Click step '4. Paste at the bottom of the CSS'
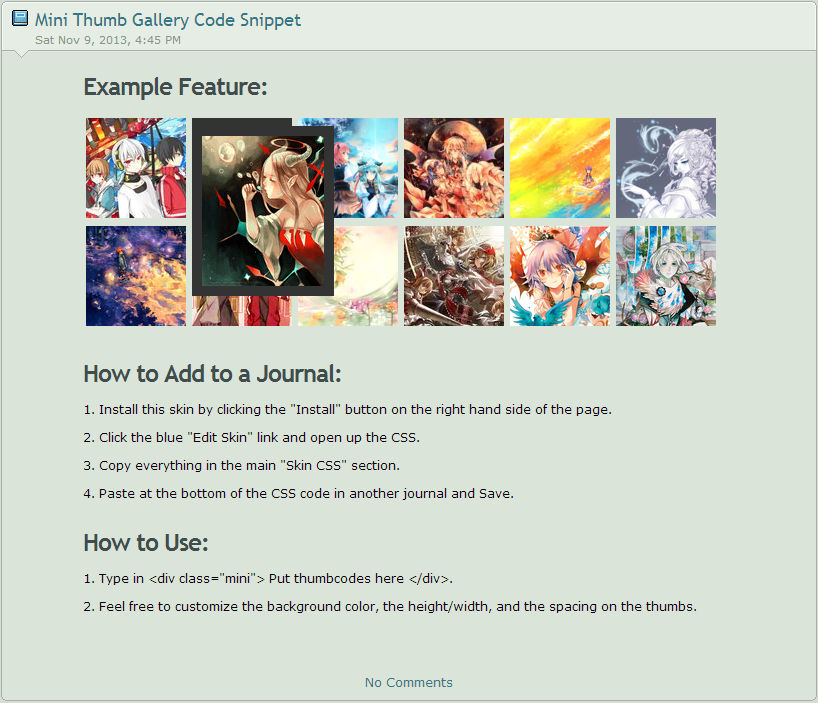The image size is (818, 703). (298, 493)
